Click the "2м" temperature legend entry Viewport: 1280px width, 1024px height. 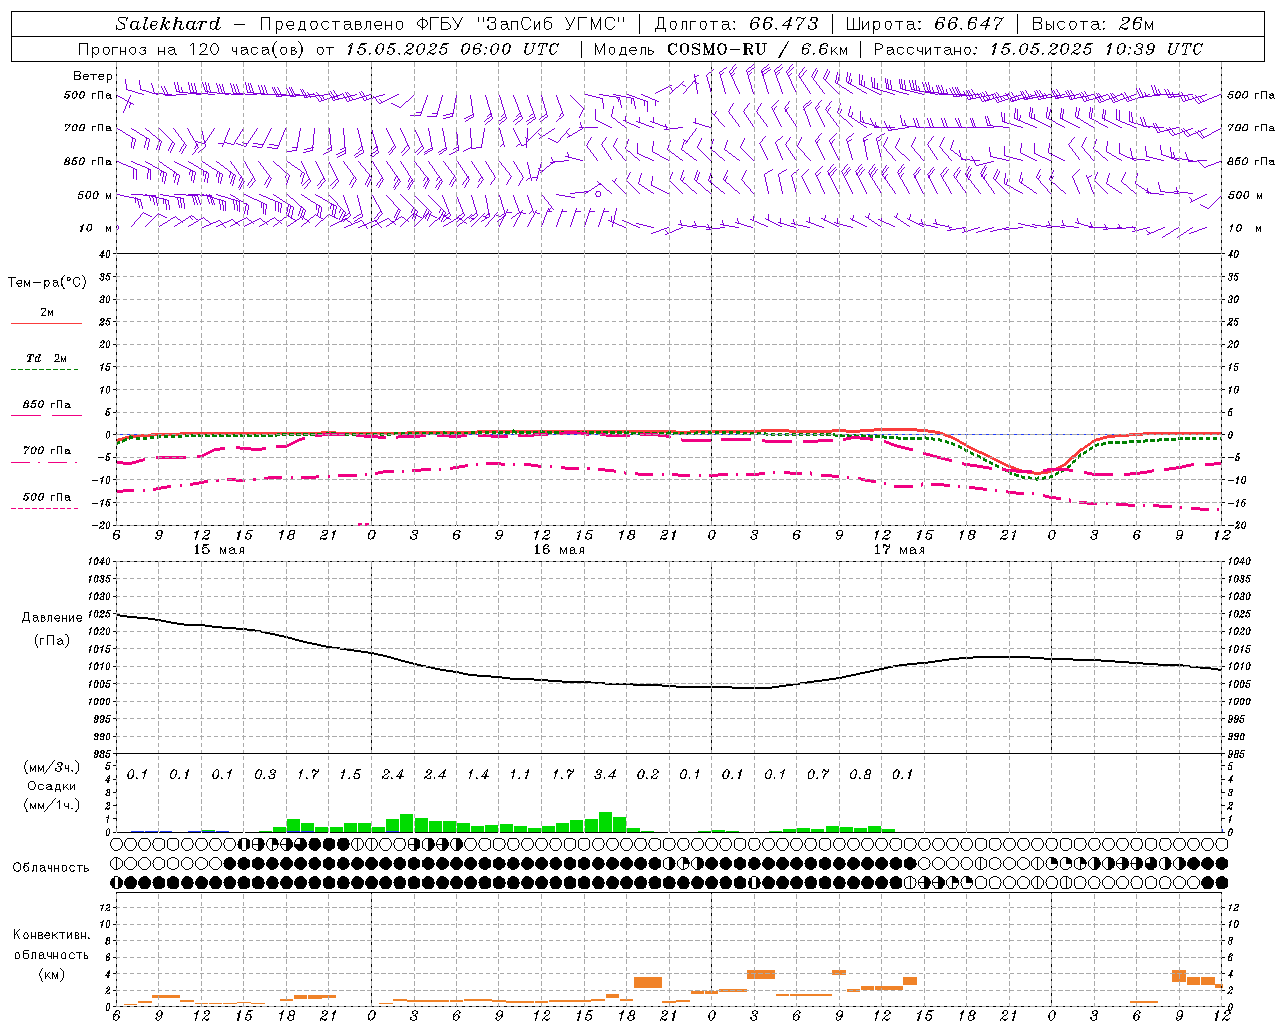click(47, 313)
